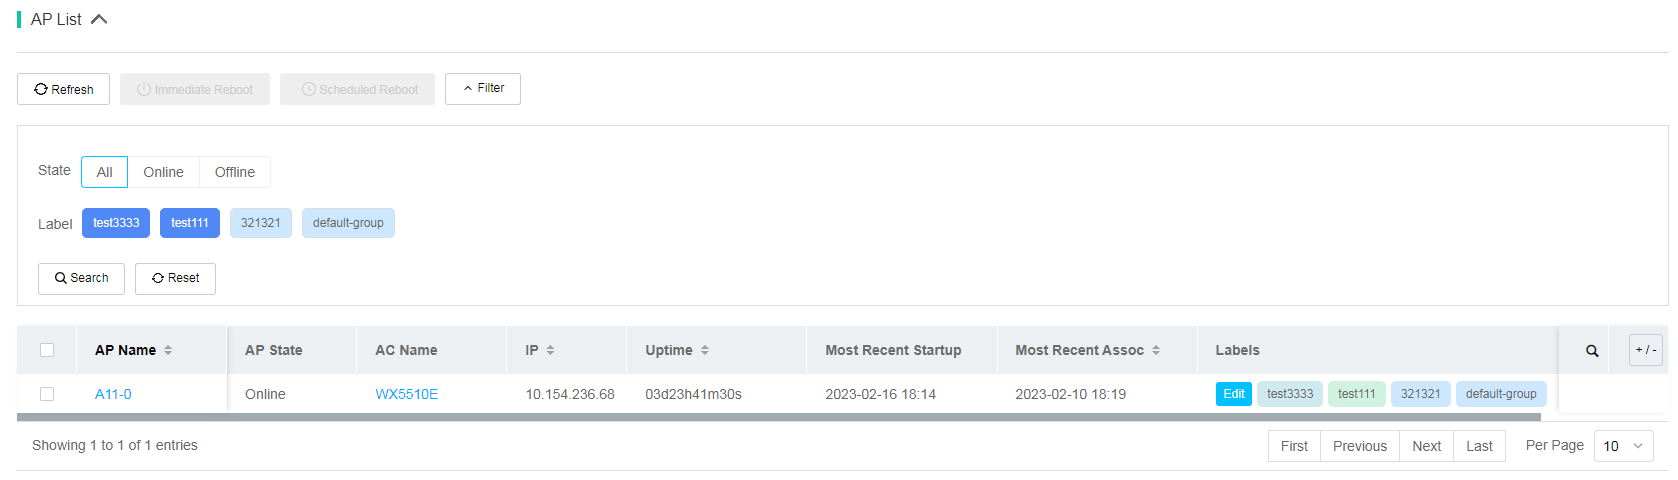
Task: Collapse the AP List section chevron
Action: (x=99, y=19)
